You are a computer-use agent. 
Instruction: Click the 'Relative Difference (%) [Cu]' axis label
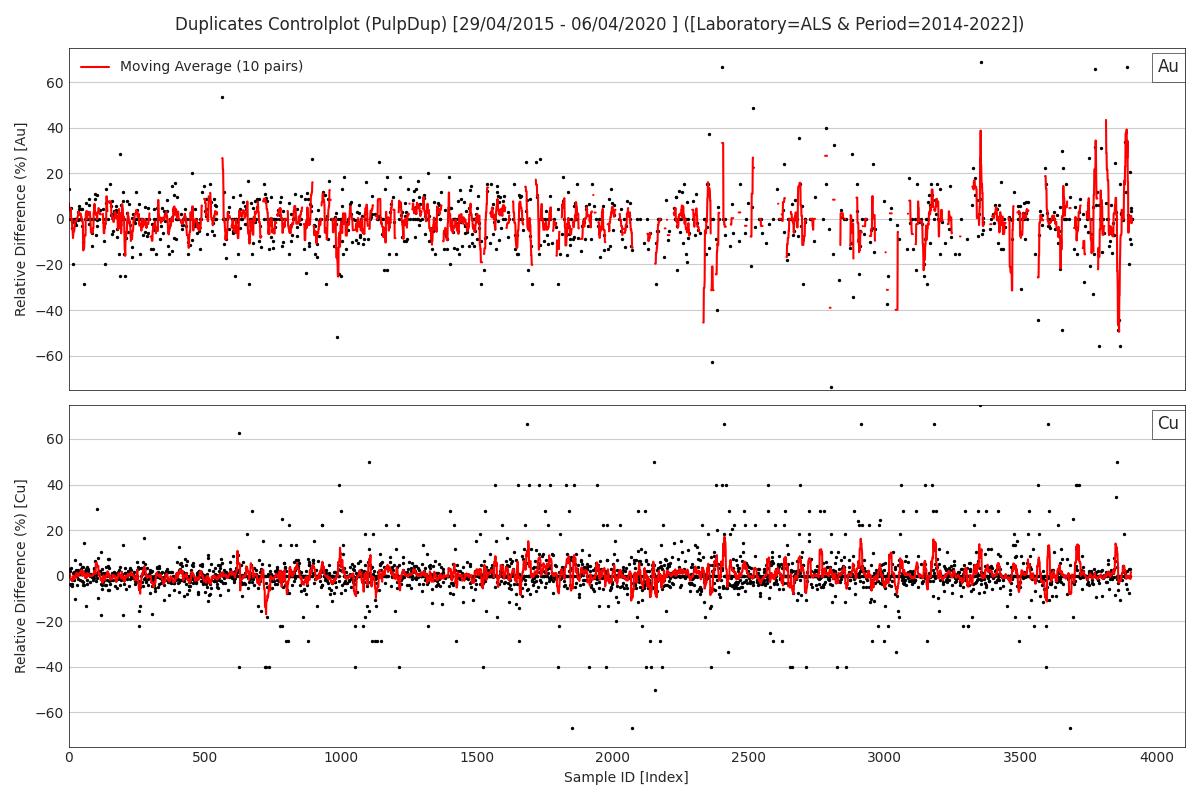(x=21, y=576)
